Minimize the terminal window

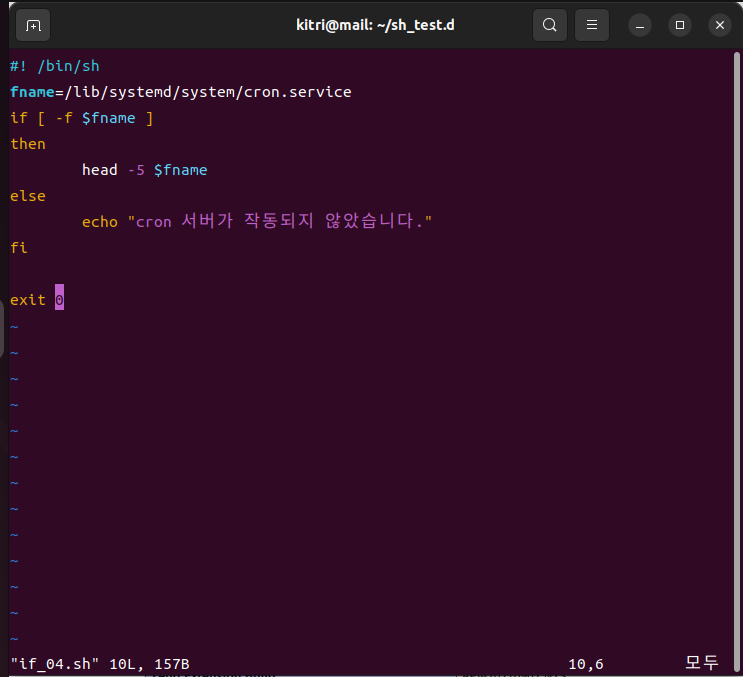tap(640, 25)
